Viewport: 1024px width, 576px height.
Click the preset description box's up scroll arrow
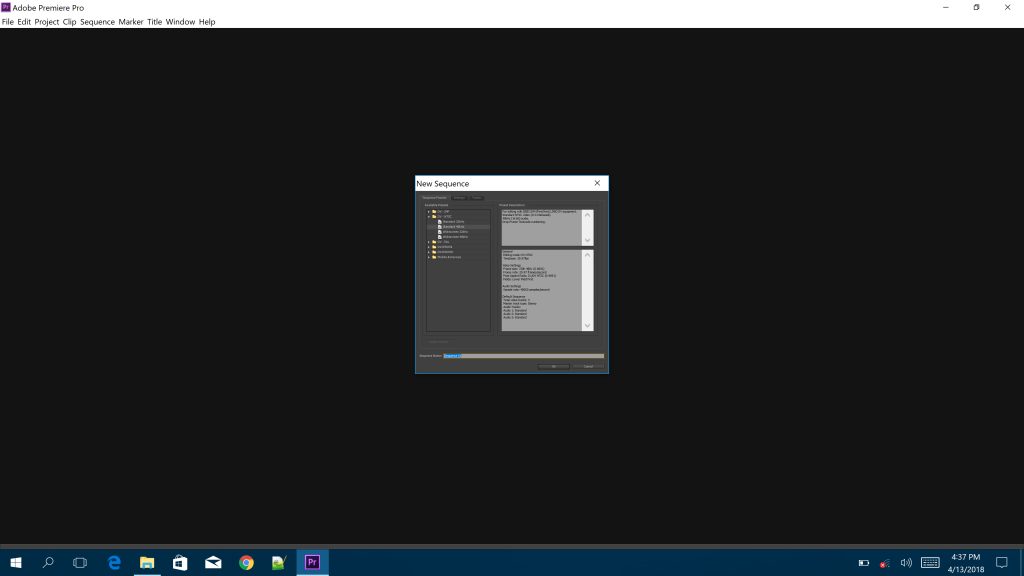[x=587, y=216]
